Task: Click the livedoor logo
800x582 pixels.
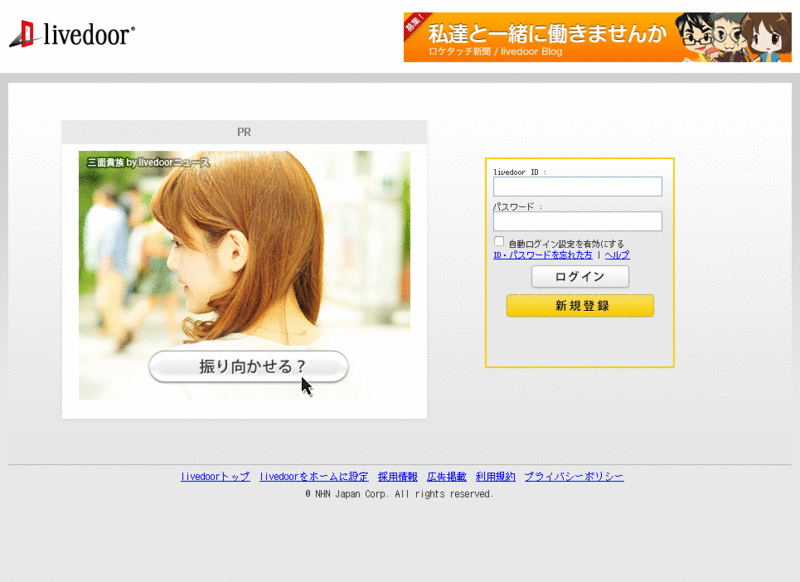Action: [x=72, y=34]
